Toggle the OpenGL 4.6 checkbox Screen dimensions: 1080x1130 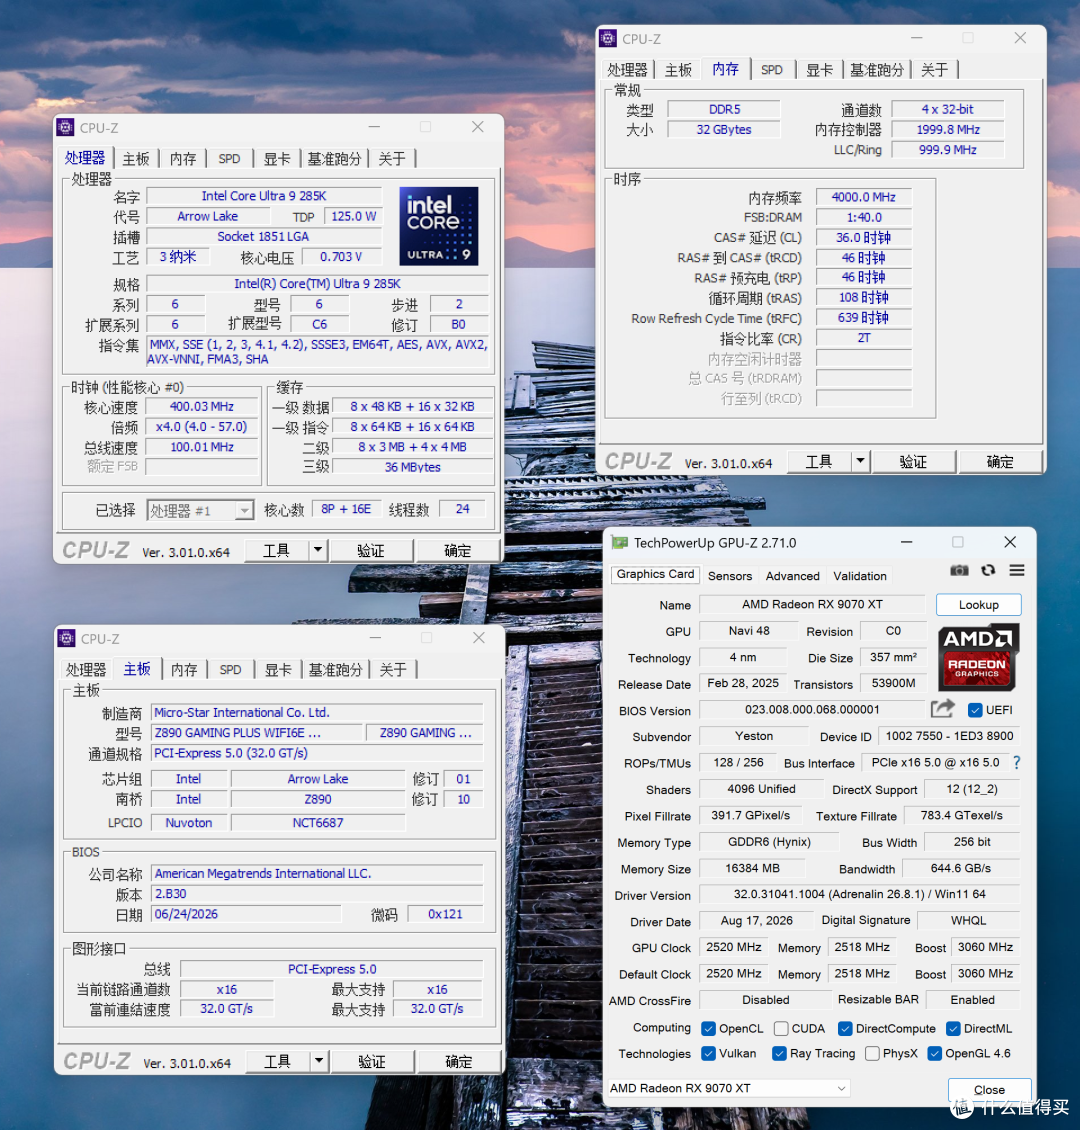tap(934, 1054)
